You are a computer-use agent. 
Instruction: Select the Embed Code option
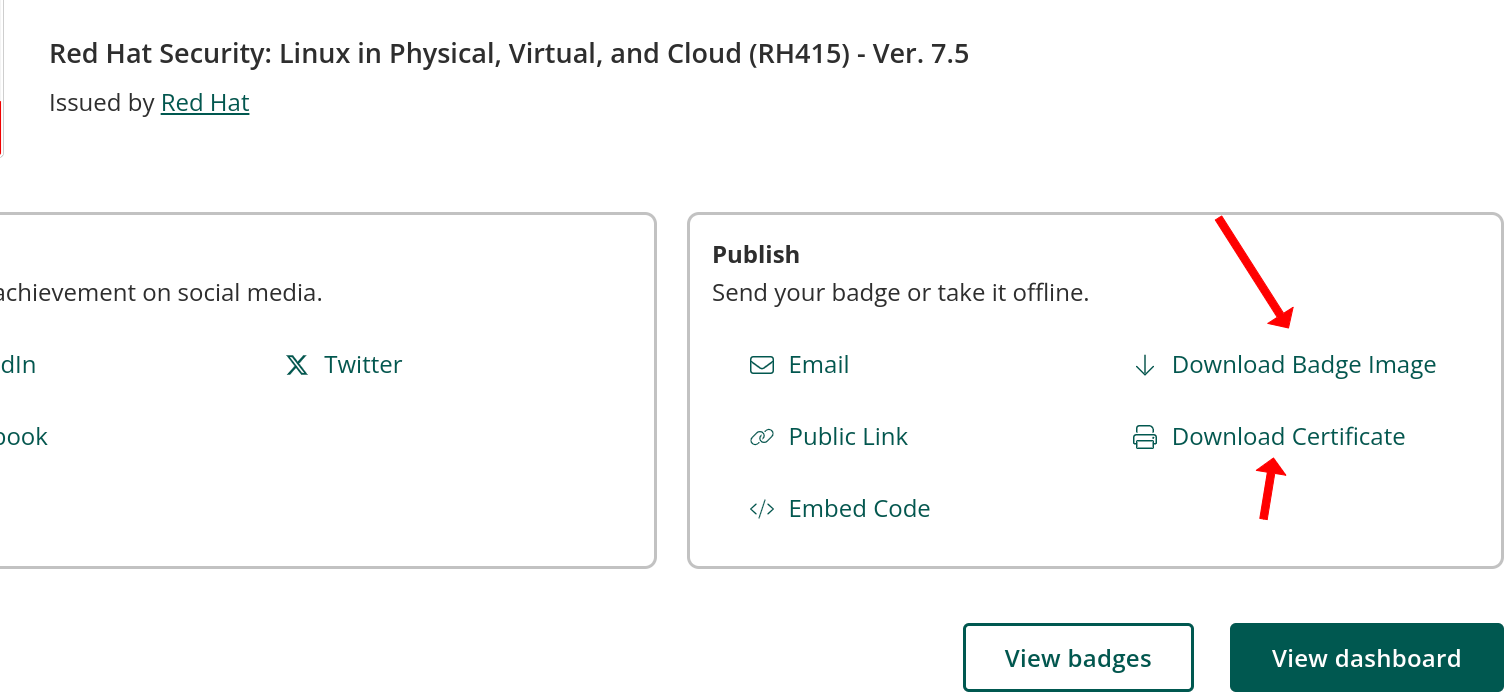click(x=859, y=508)
